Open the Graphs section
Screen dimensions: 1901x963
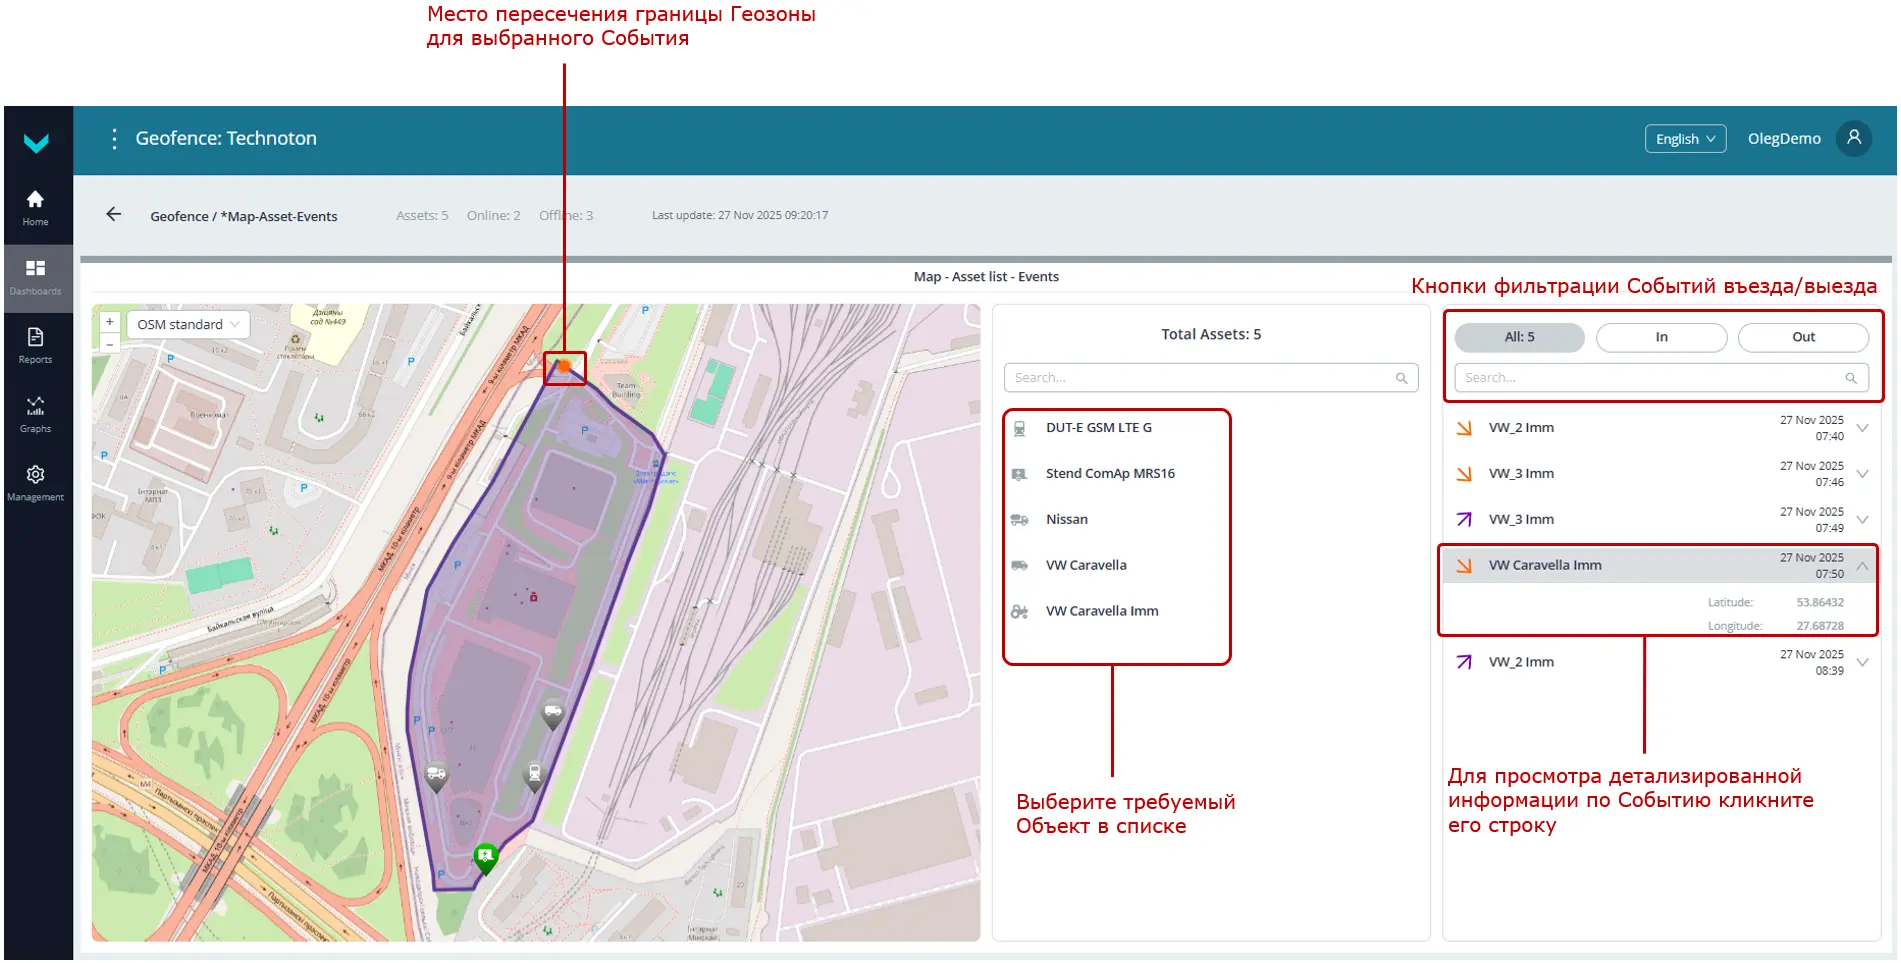35,414
